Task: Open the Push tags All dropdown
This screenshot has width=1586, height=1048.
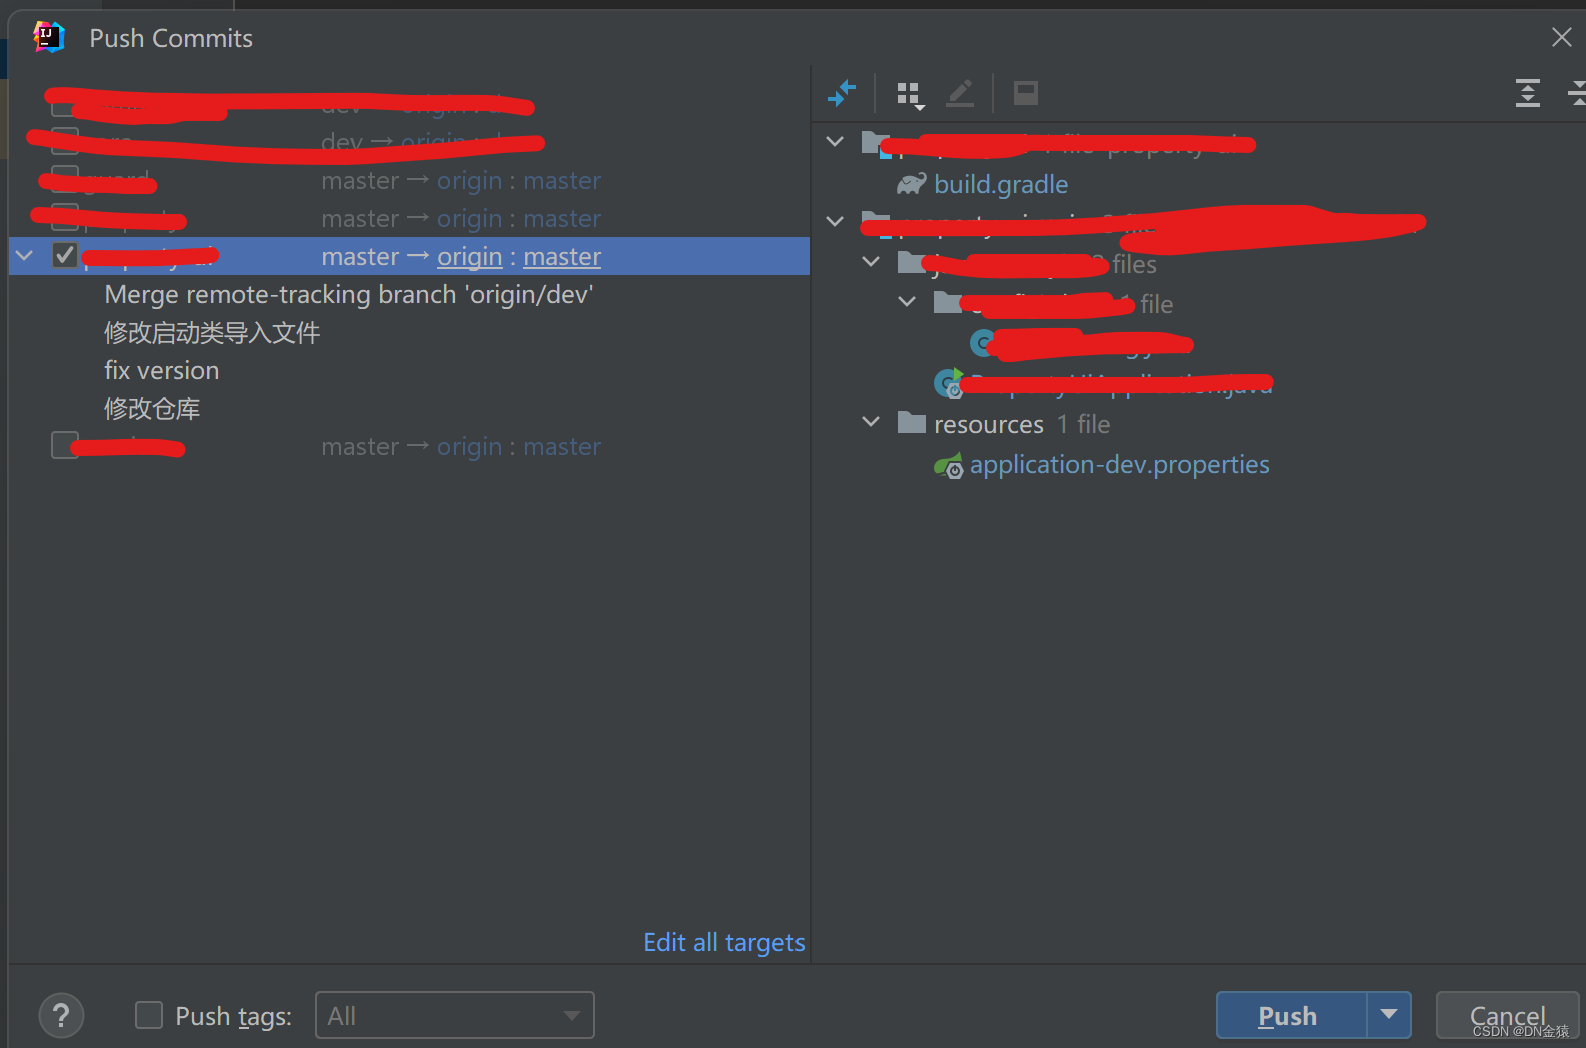Action: click(x=455, y=1016)
